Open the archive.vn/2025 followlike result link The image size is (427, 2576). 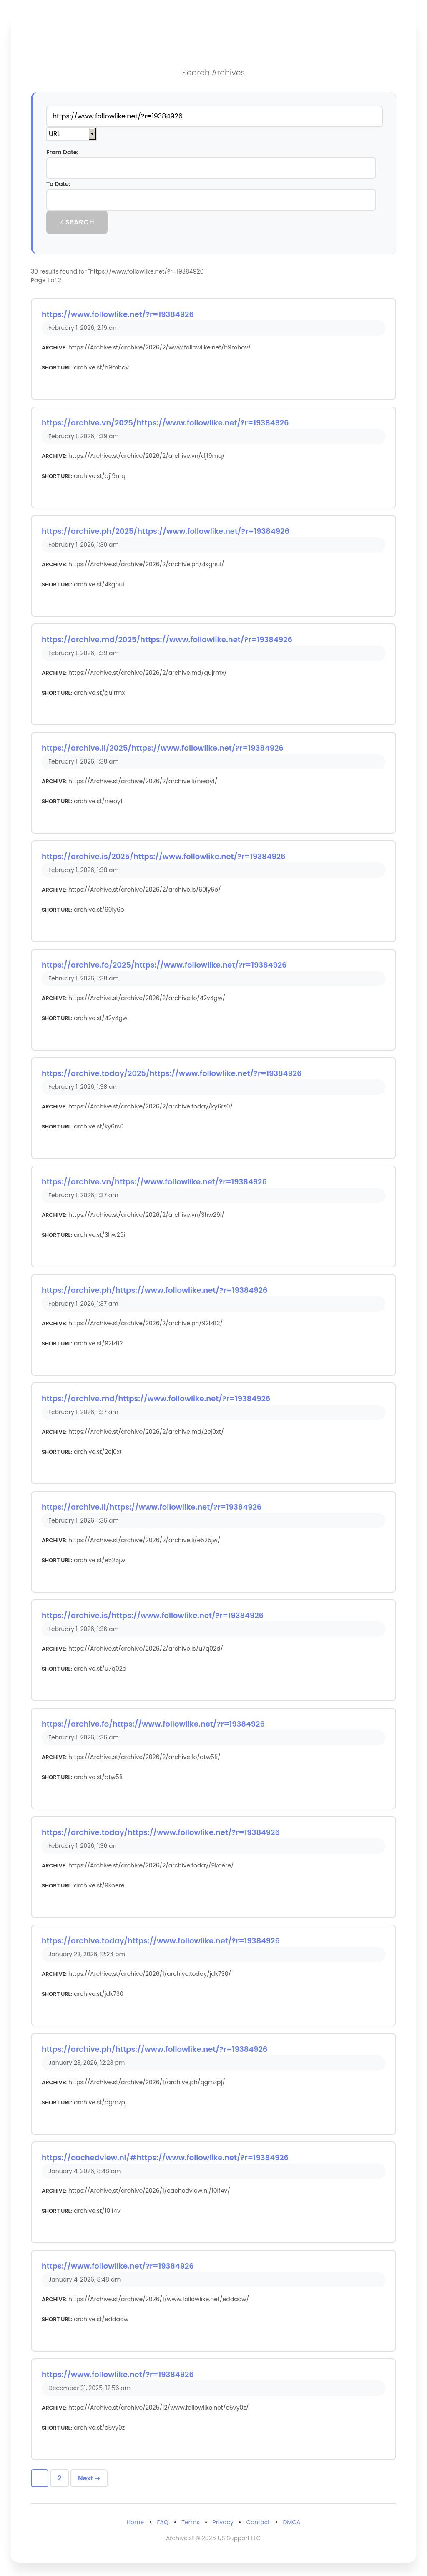tap(165, 422)
